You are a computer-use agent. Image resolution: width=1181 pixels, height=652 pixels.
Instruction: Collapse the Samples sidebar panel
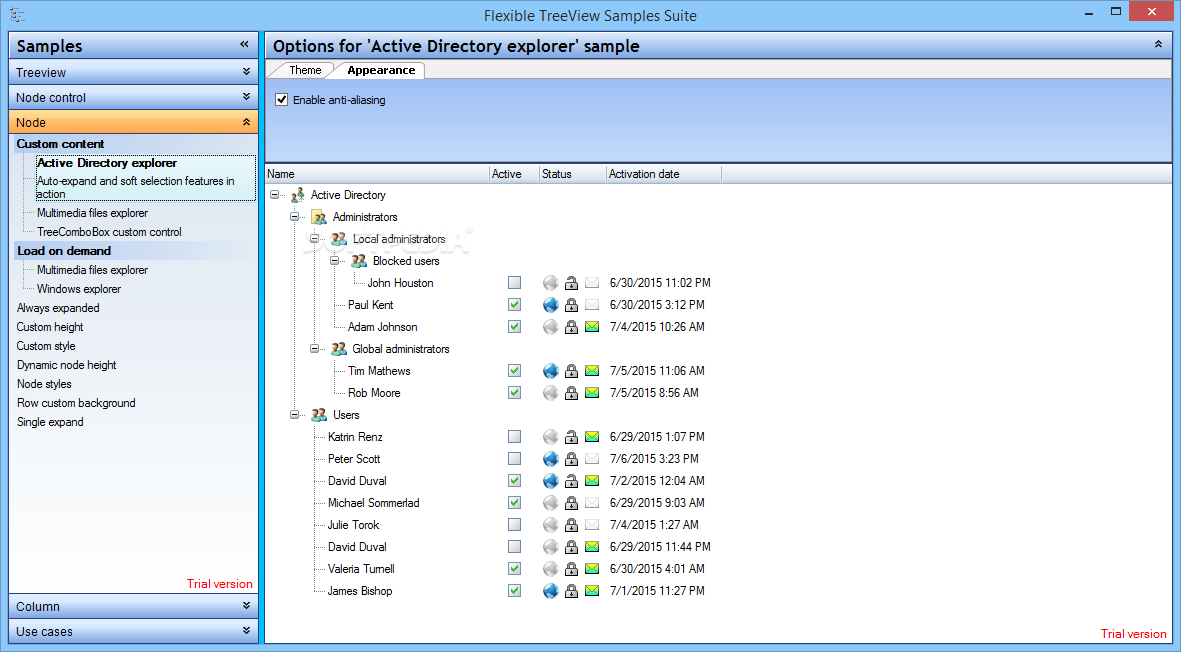[x=245, y=44]
